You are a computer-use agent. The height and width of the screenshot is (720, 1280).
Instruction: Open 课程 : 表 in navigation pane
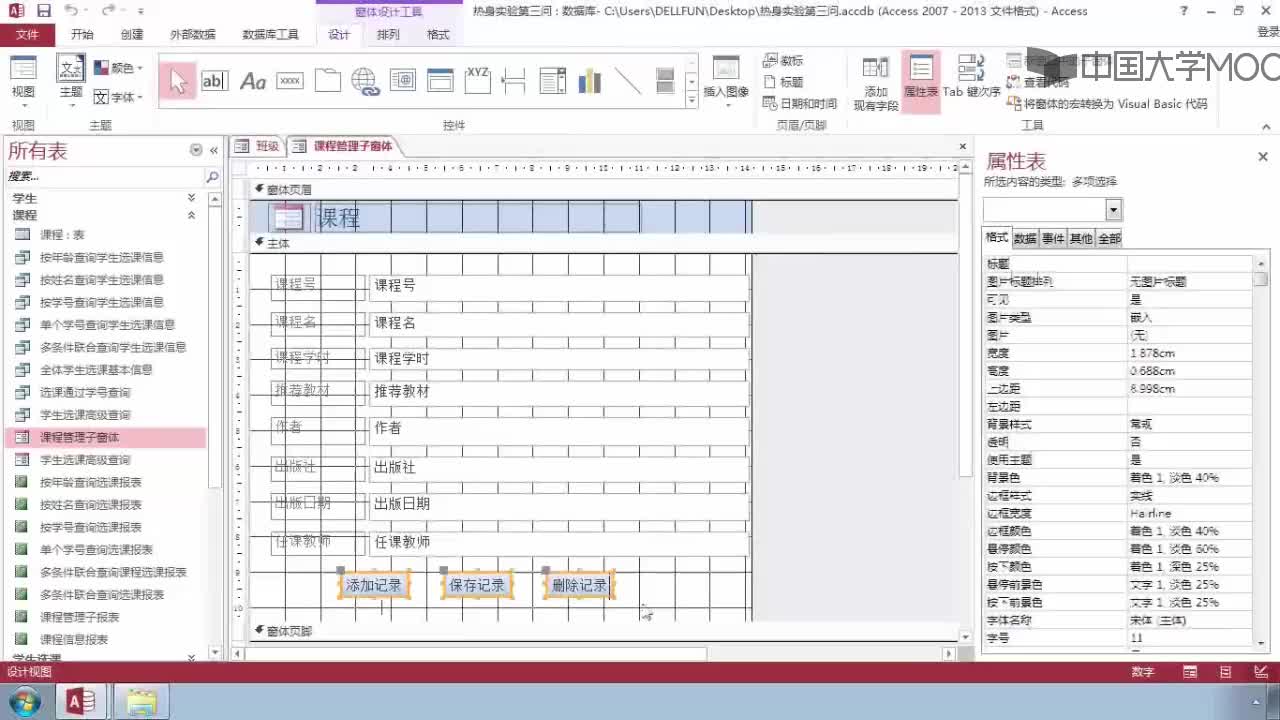62,235
